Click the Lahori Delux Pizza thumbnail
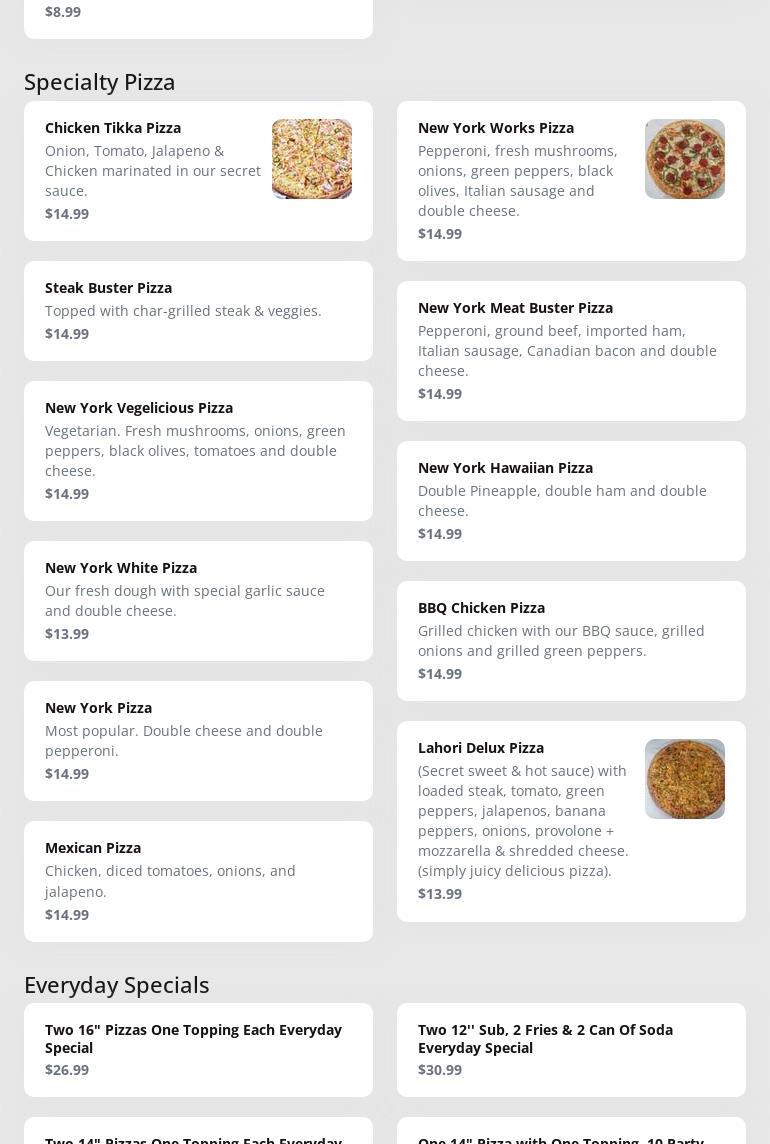 click(684, 779)
